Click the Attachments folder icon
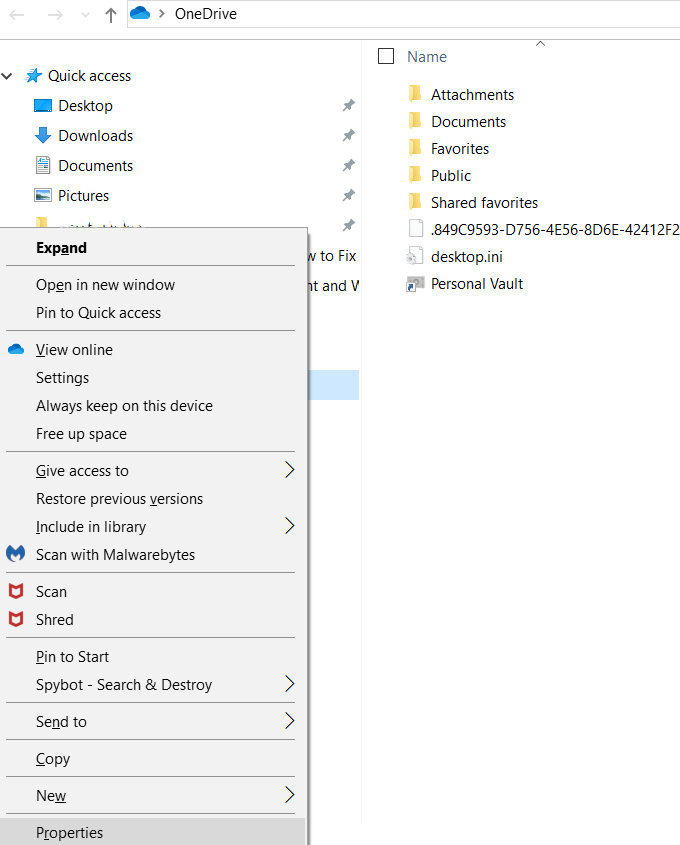This screenshot has width=680, height=845. pos(416,94)
